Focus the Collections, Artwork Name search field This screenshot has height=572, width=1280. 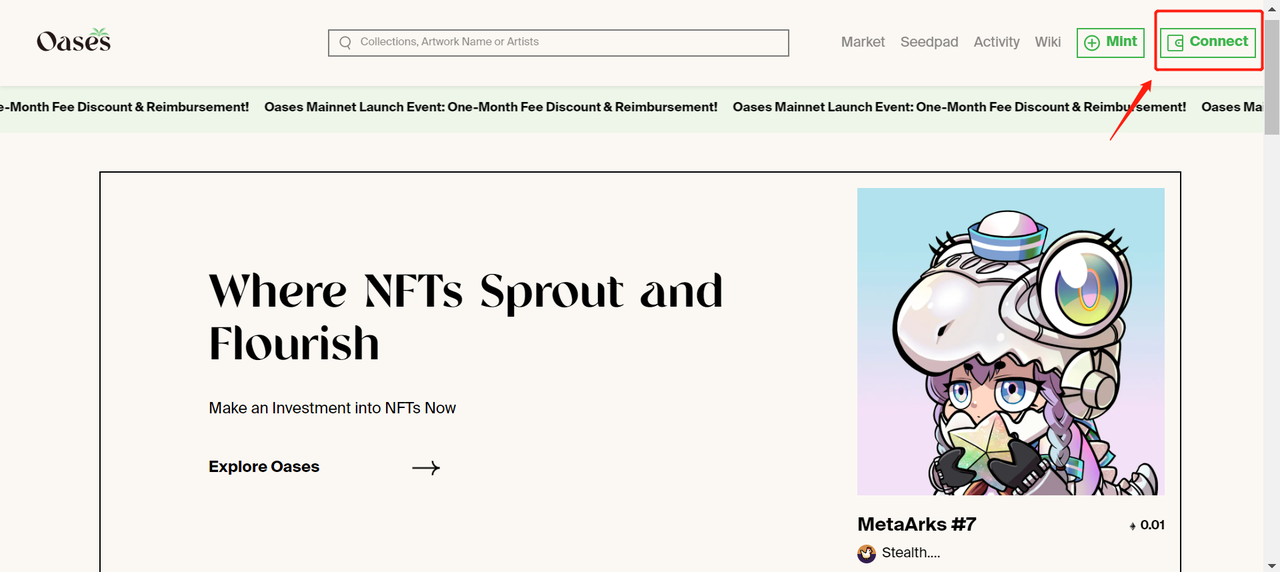tap(558, 42)
